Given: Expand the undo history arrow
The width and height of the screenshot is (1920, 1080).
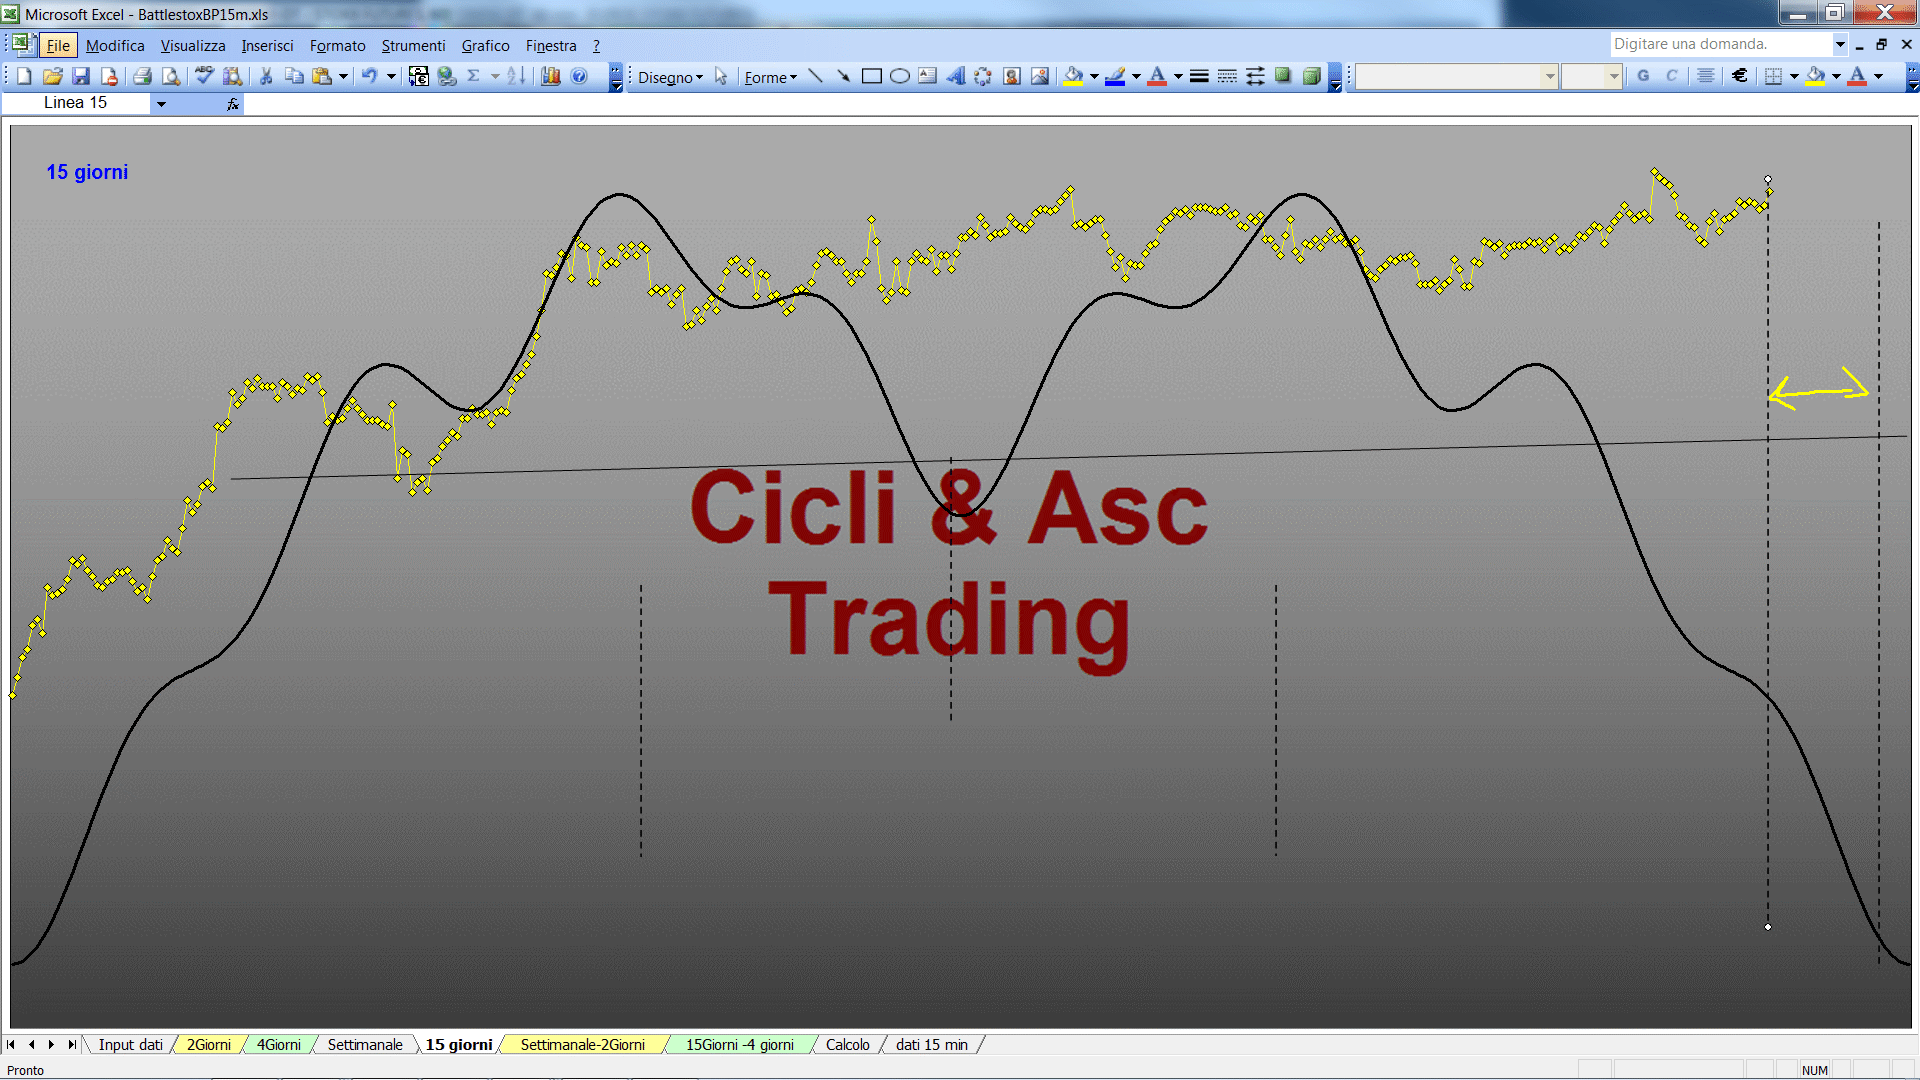Looking at the screenshot, I should (391, 76).
